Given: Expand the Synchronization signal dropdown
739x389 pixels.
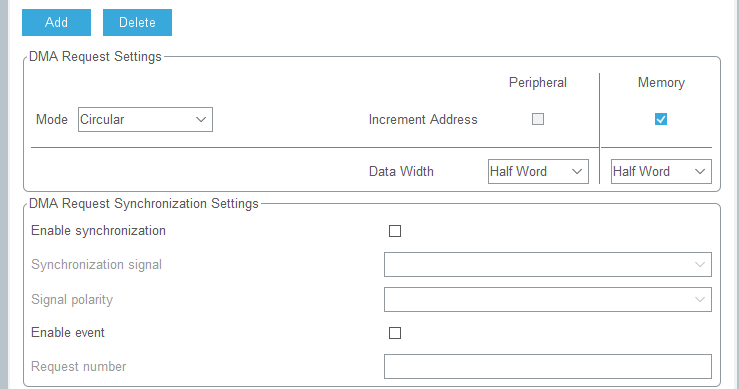Looking at the screenshot, I should click(x=548, y=265).
